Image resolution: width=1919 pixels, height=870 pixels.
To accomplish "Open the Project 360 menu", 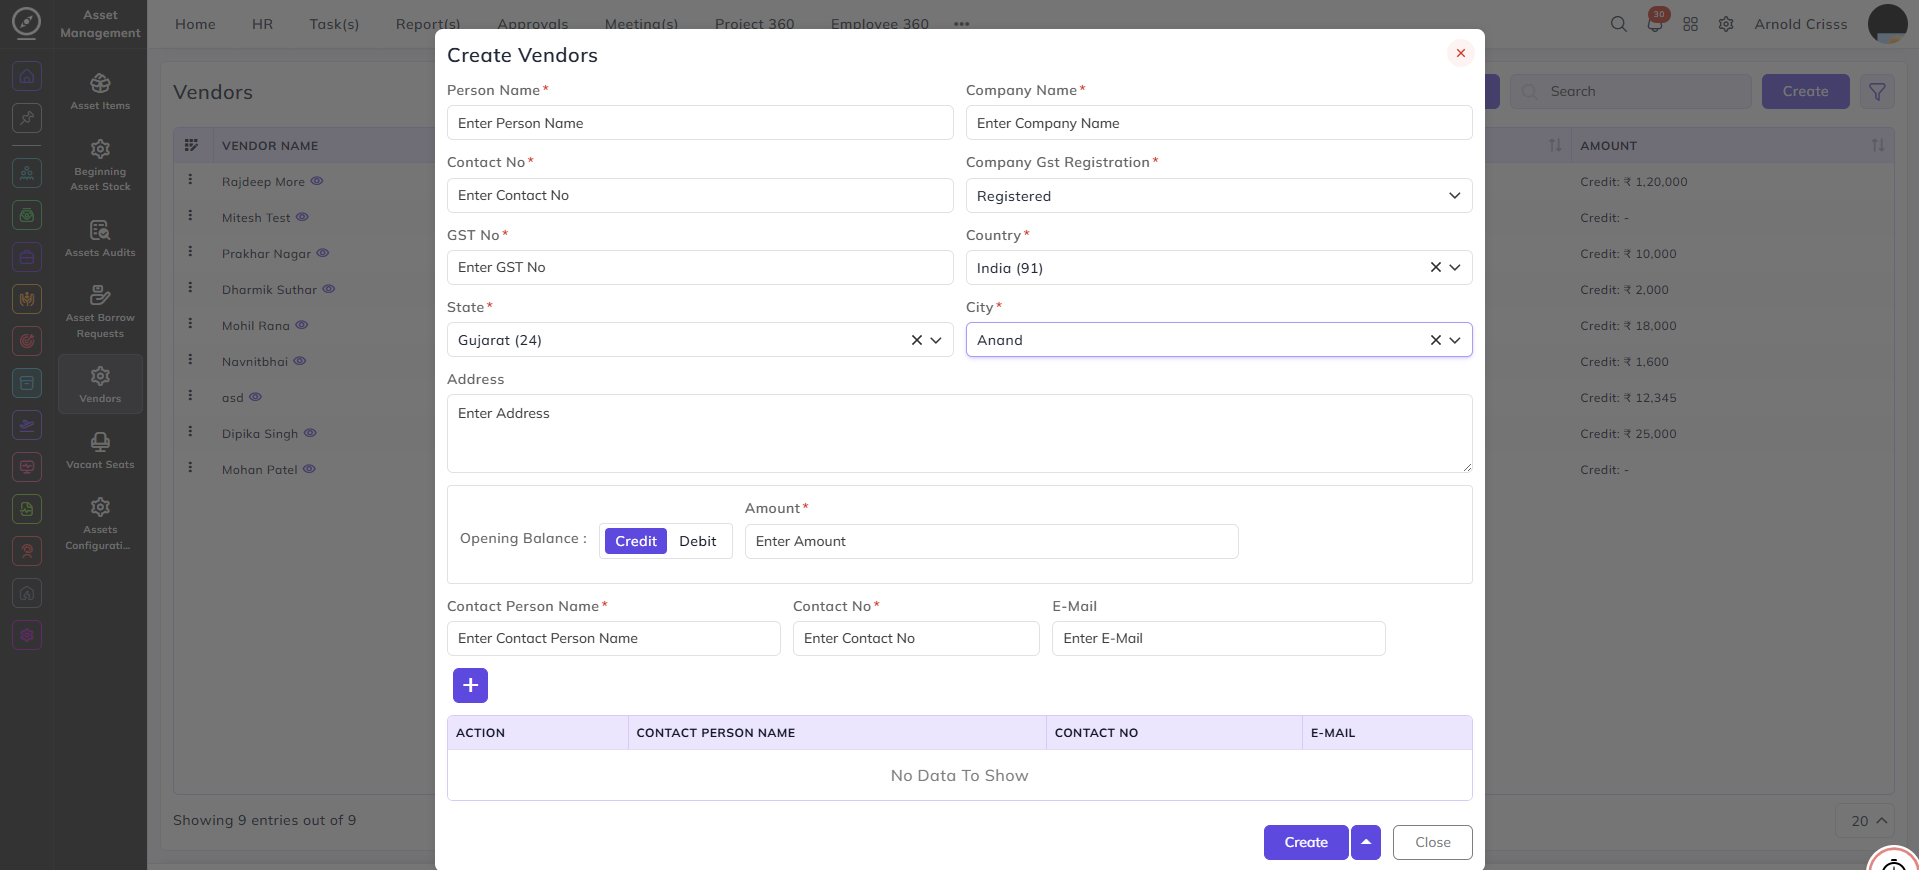I will [x=754, y=24].
